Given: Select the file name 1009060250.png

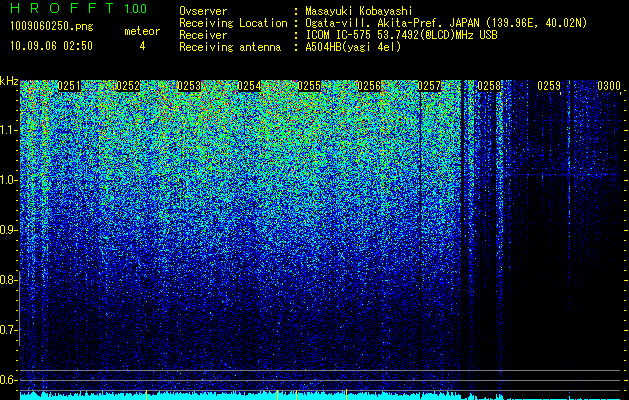Looking at the screenshot, I should click(52, 27).
